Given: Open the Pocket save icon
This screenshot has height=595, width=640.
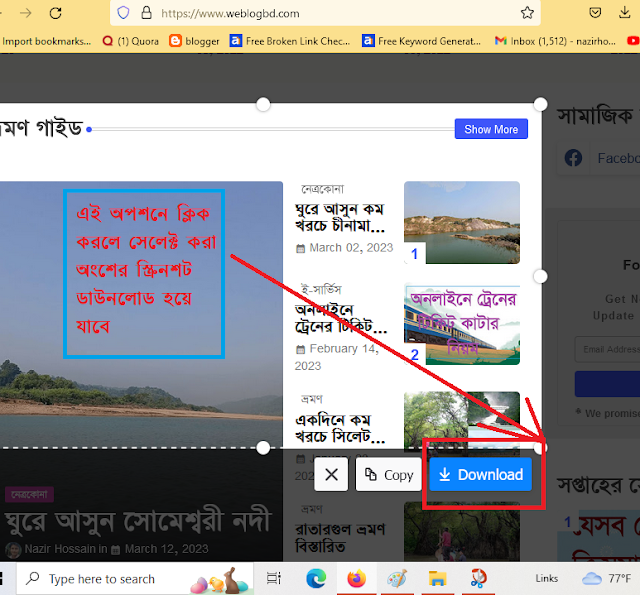Looking at the screenshot, I should coord(595,13).
